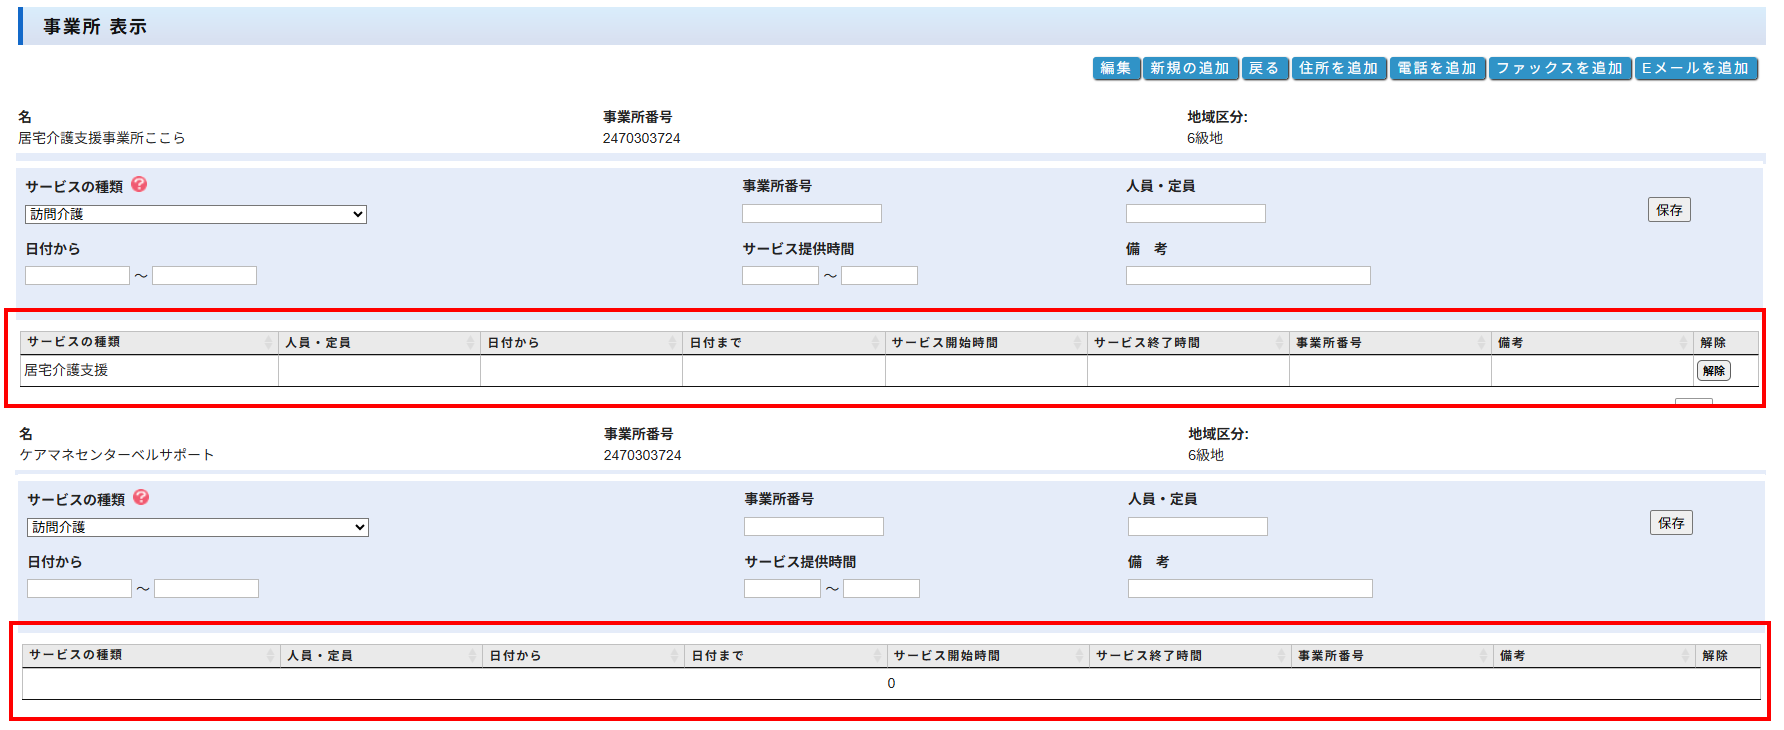1784x730 pixels.
Task: Click 保存 button in the first service form
Action: click(x=1668, y=210)
